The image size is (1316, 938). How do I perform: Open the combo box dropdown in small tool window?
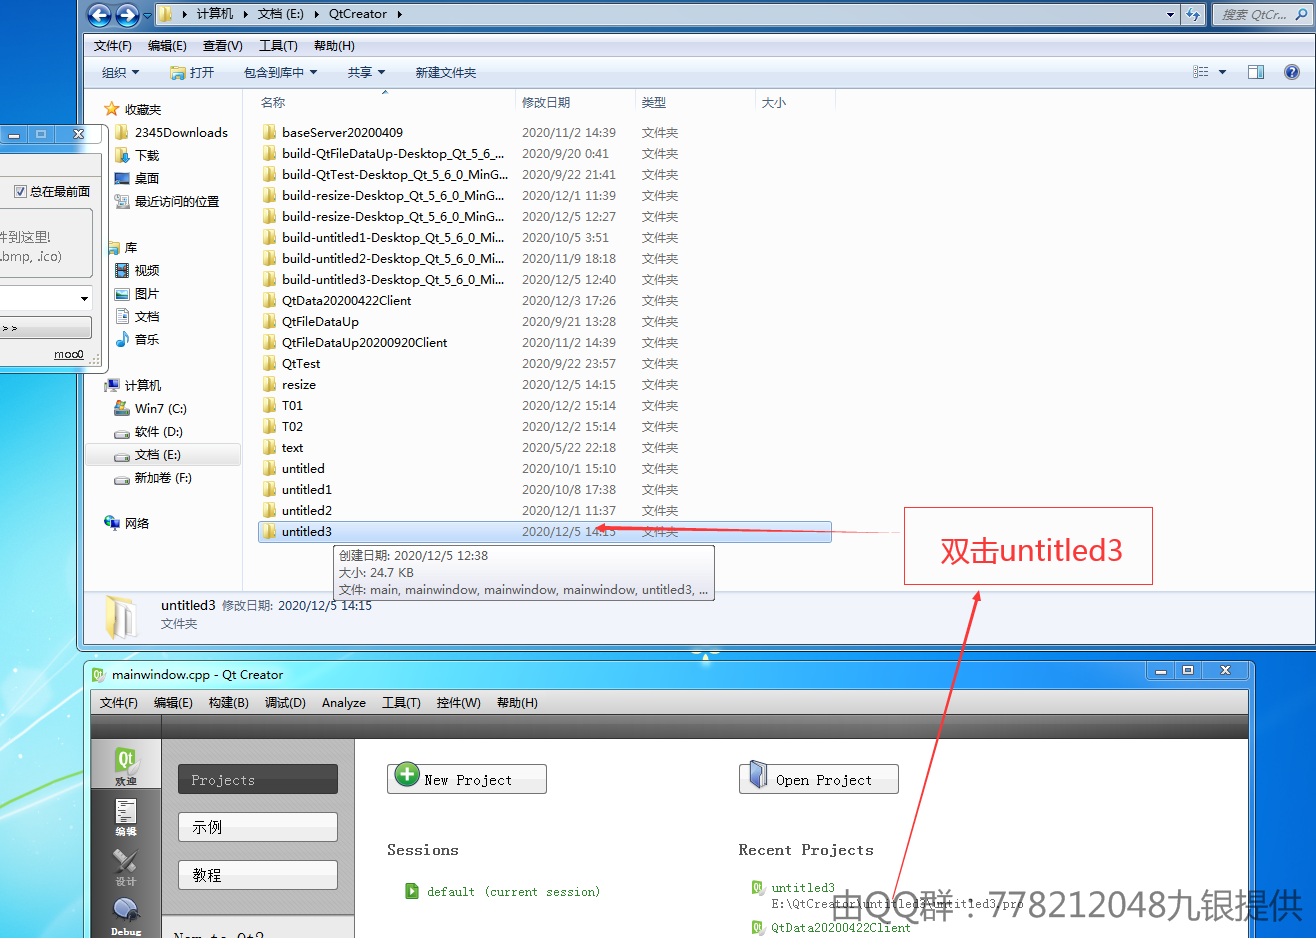pos(84,298)
